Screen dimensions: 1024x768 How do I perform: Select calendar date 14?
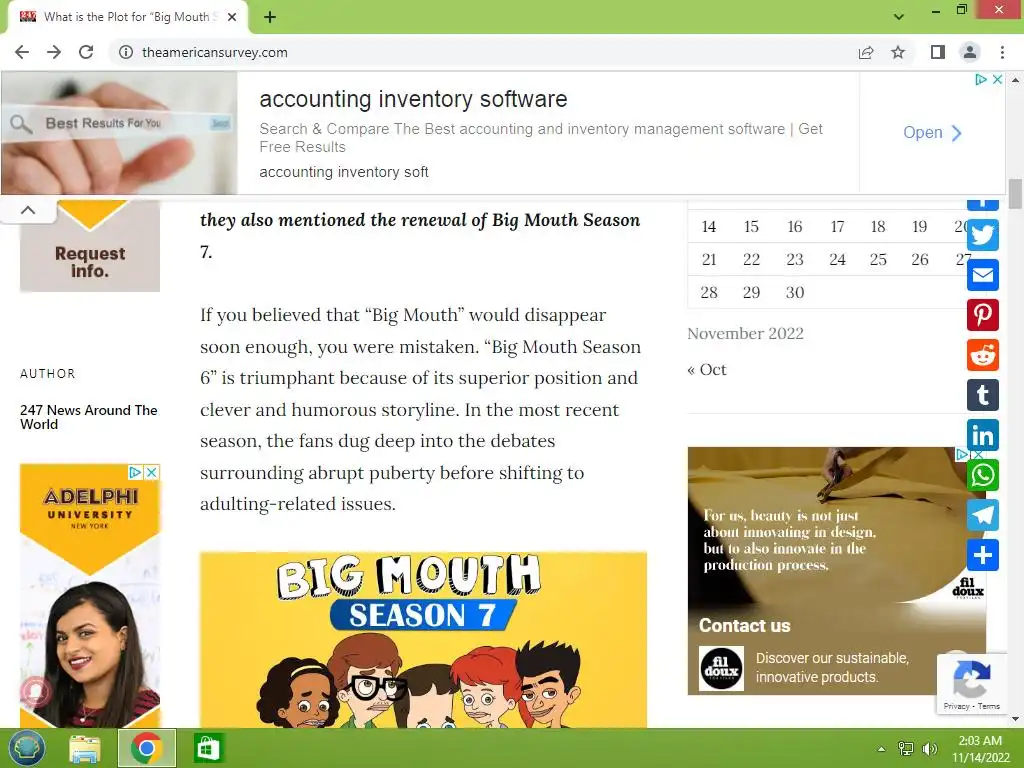click(x=709, y=227)
